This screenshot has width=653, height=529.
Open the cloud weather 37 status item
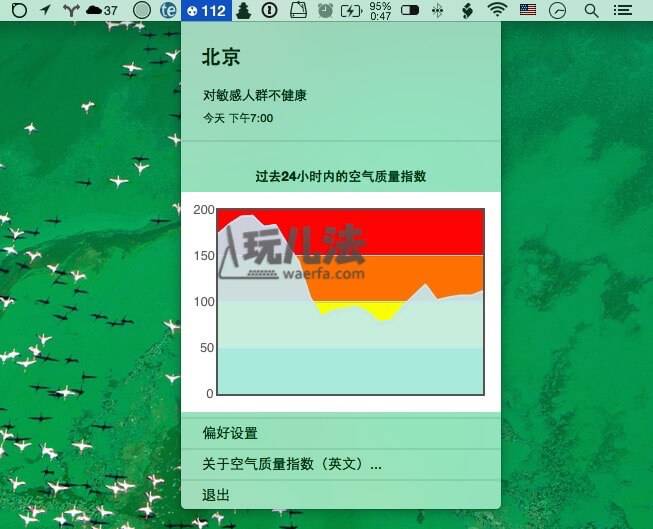[x=102, y=10]
